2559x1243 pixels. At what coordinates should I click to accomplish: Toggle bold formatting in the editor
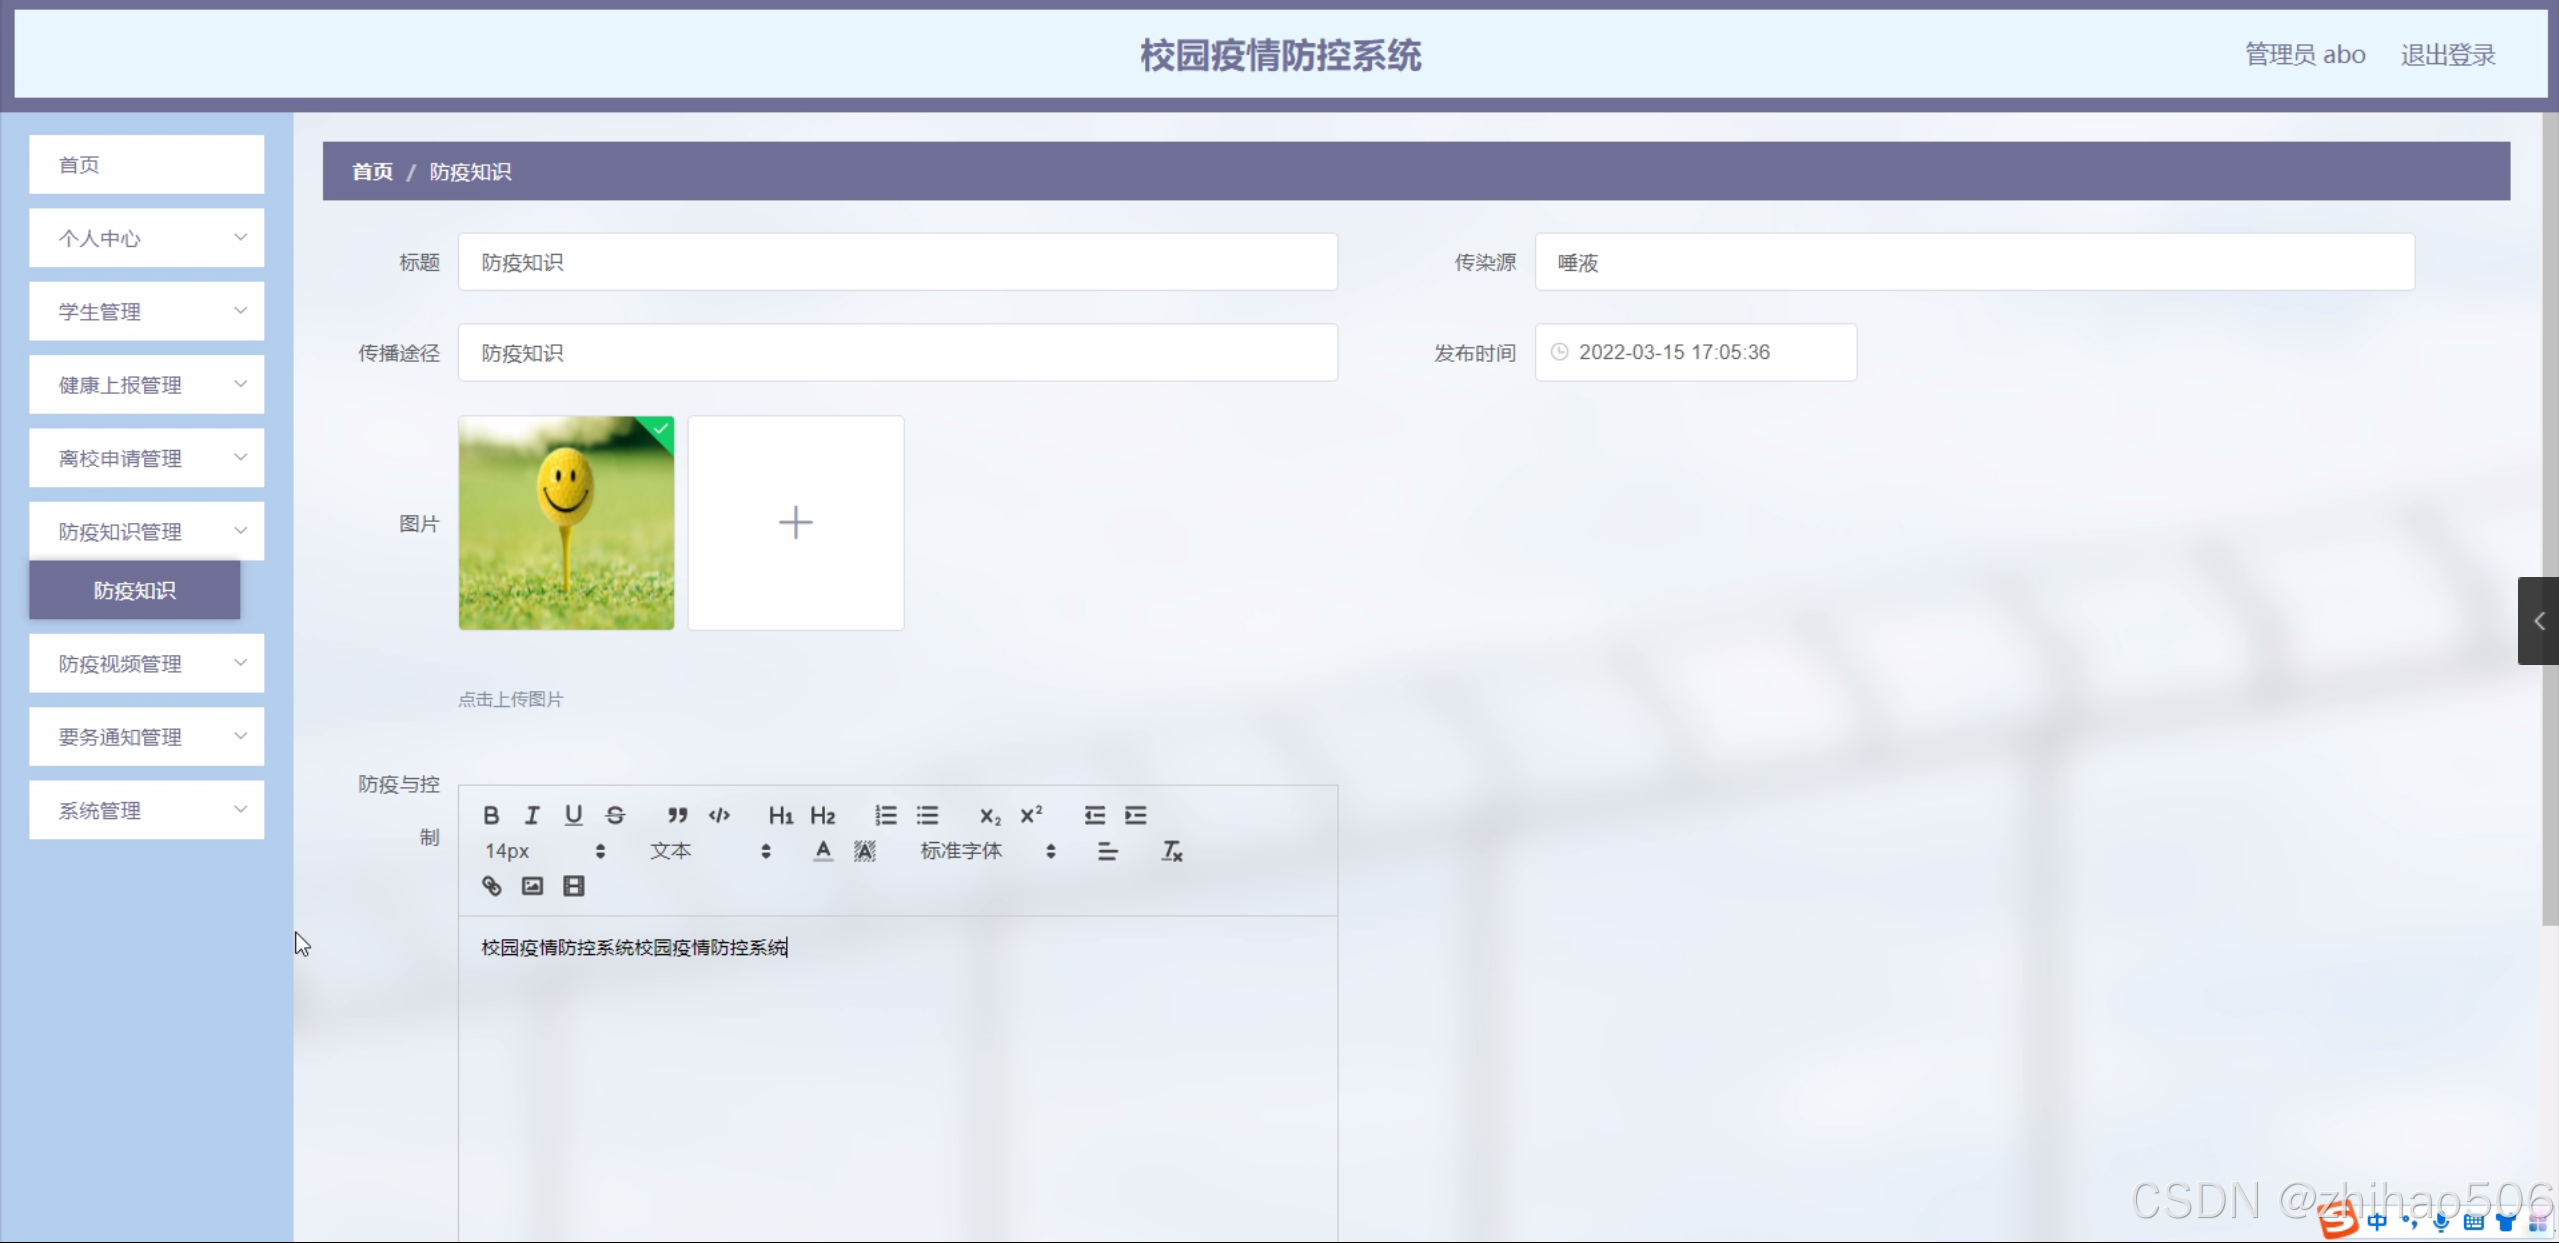coord(491,815)
